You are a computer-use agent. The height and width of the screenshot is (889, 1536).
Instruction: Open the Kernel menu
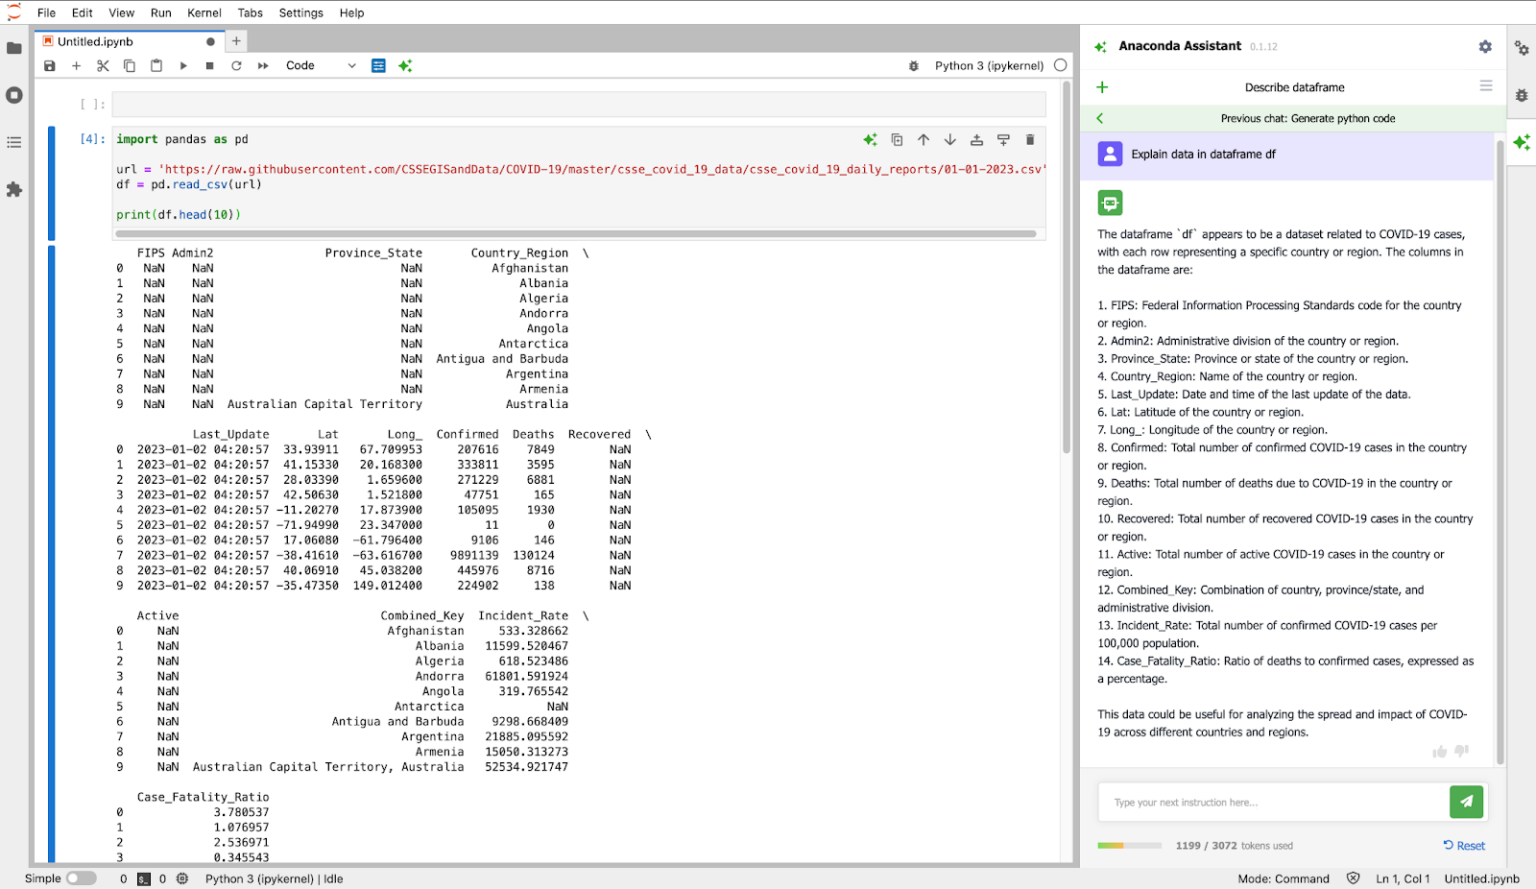pyautogui.click(x=204, y=13)
